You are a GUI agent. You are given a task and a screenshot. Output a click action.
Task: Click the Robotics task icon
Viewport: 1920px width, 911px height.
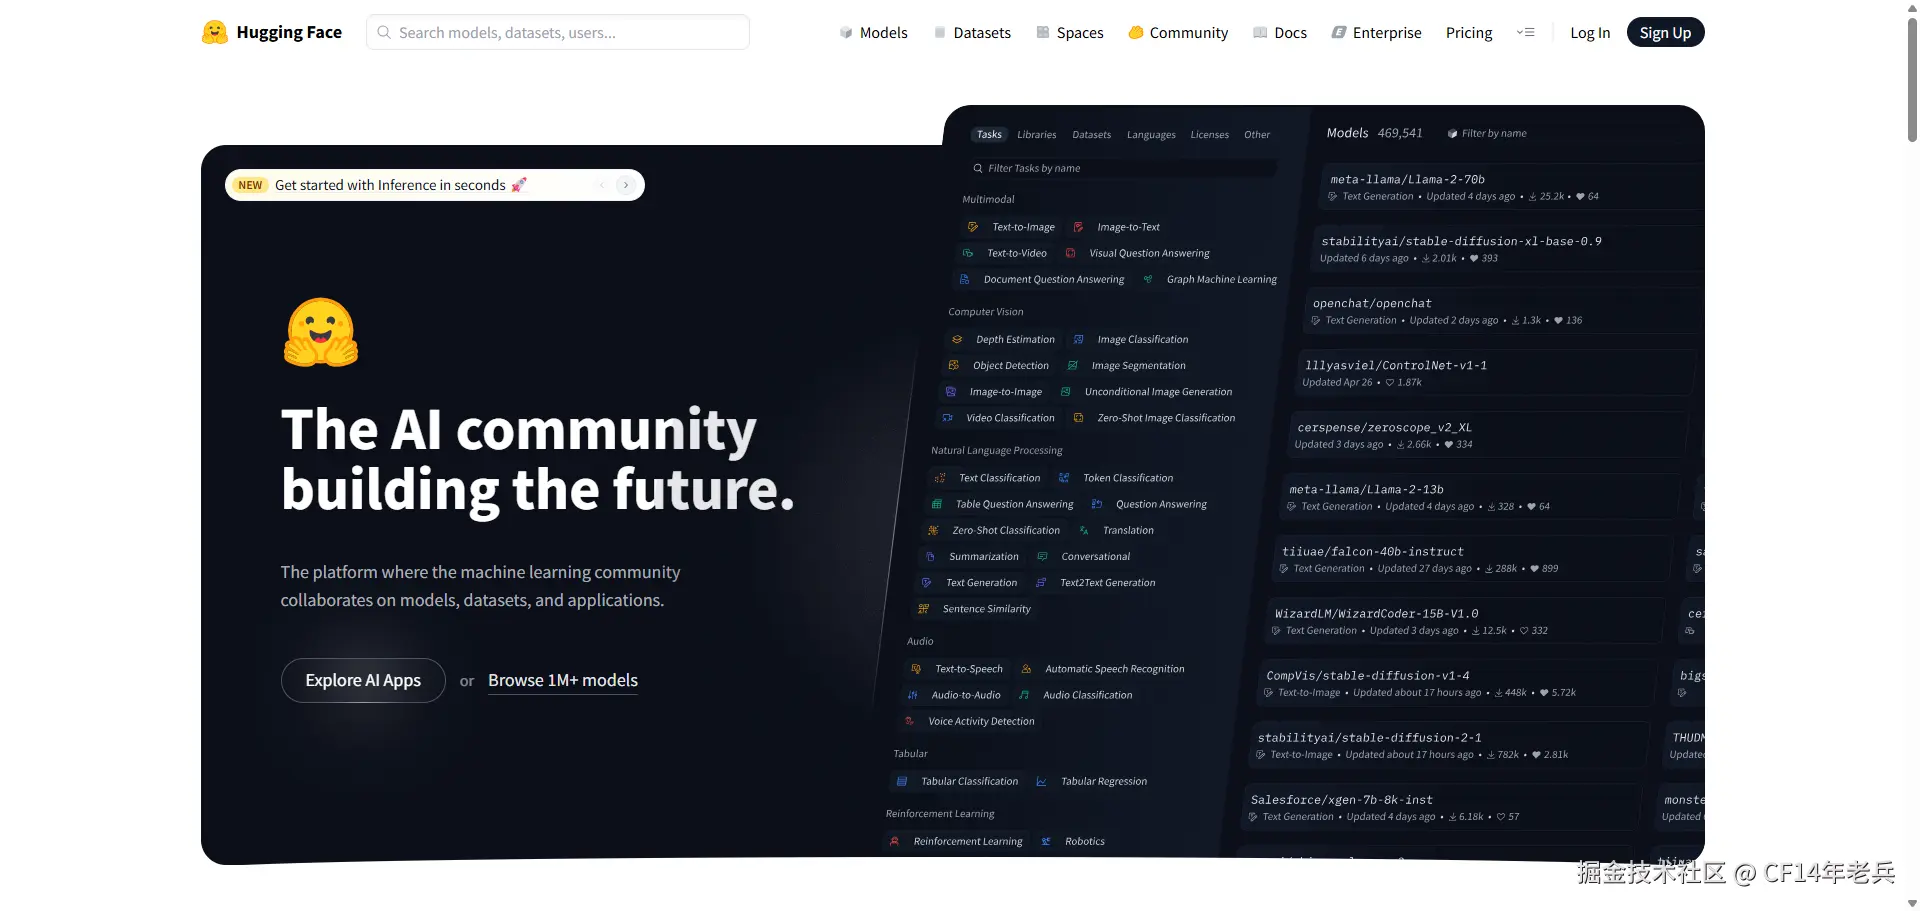tap(1046, 842)
